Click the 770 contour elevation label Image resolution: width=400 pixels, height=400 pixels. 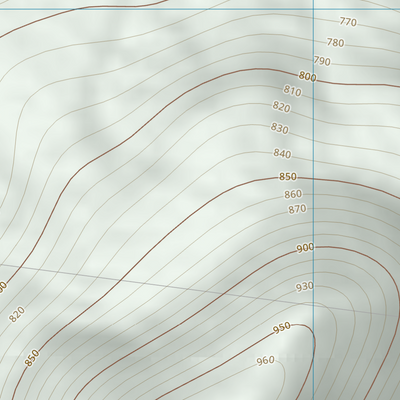point(348,22)
